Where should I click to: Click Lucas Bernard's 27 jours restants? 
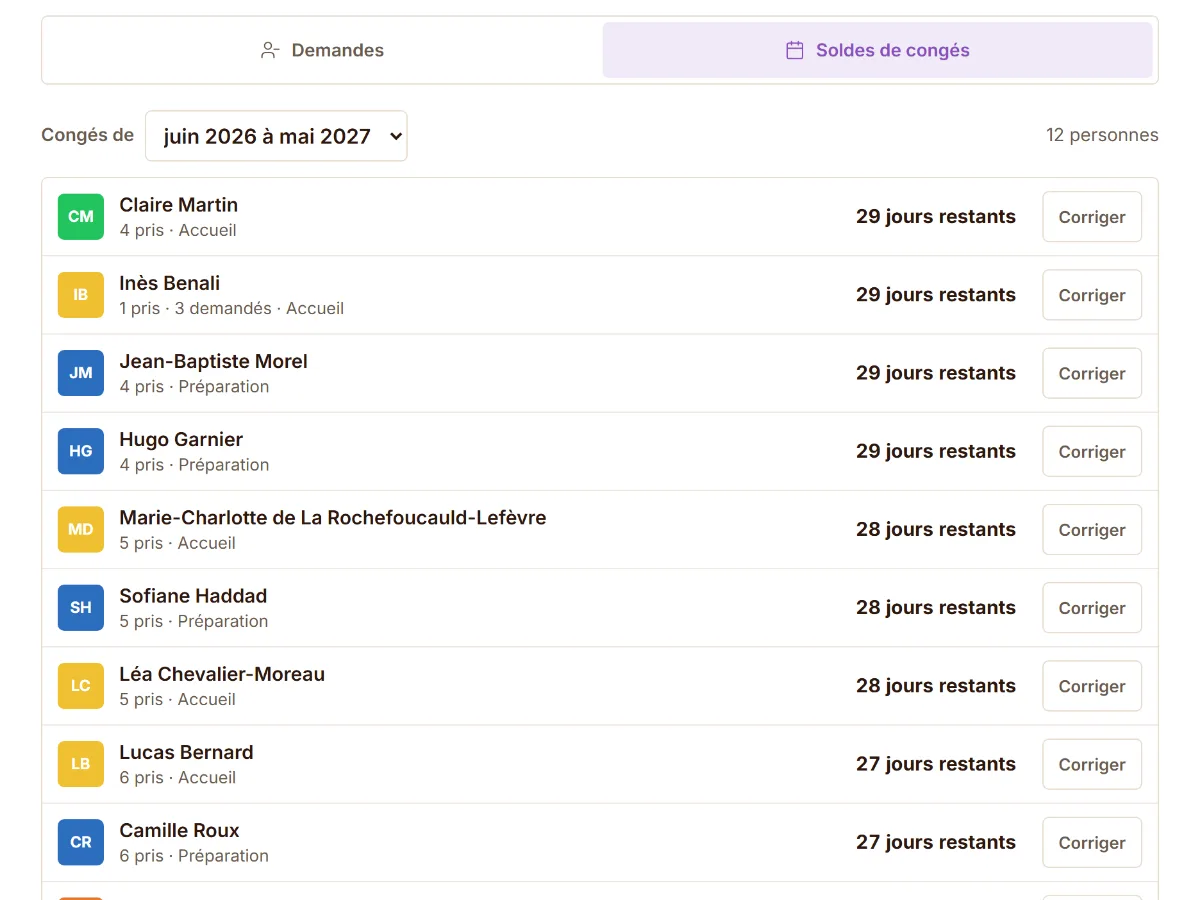[x=936, y=764]
